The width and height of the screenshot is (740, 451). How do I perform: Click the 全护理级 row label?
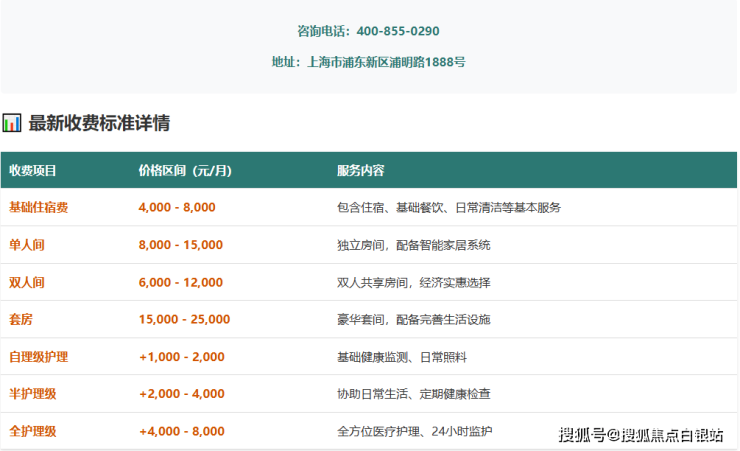tap(33, 431)
